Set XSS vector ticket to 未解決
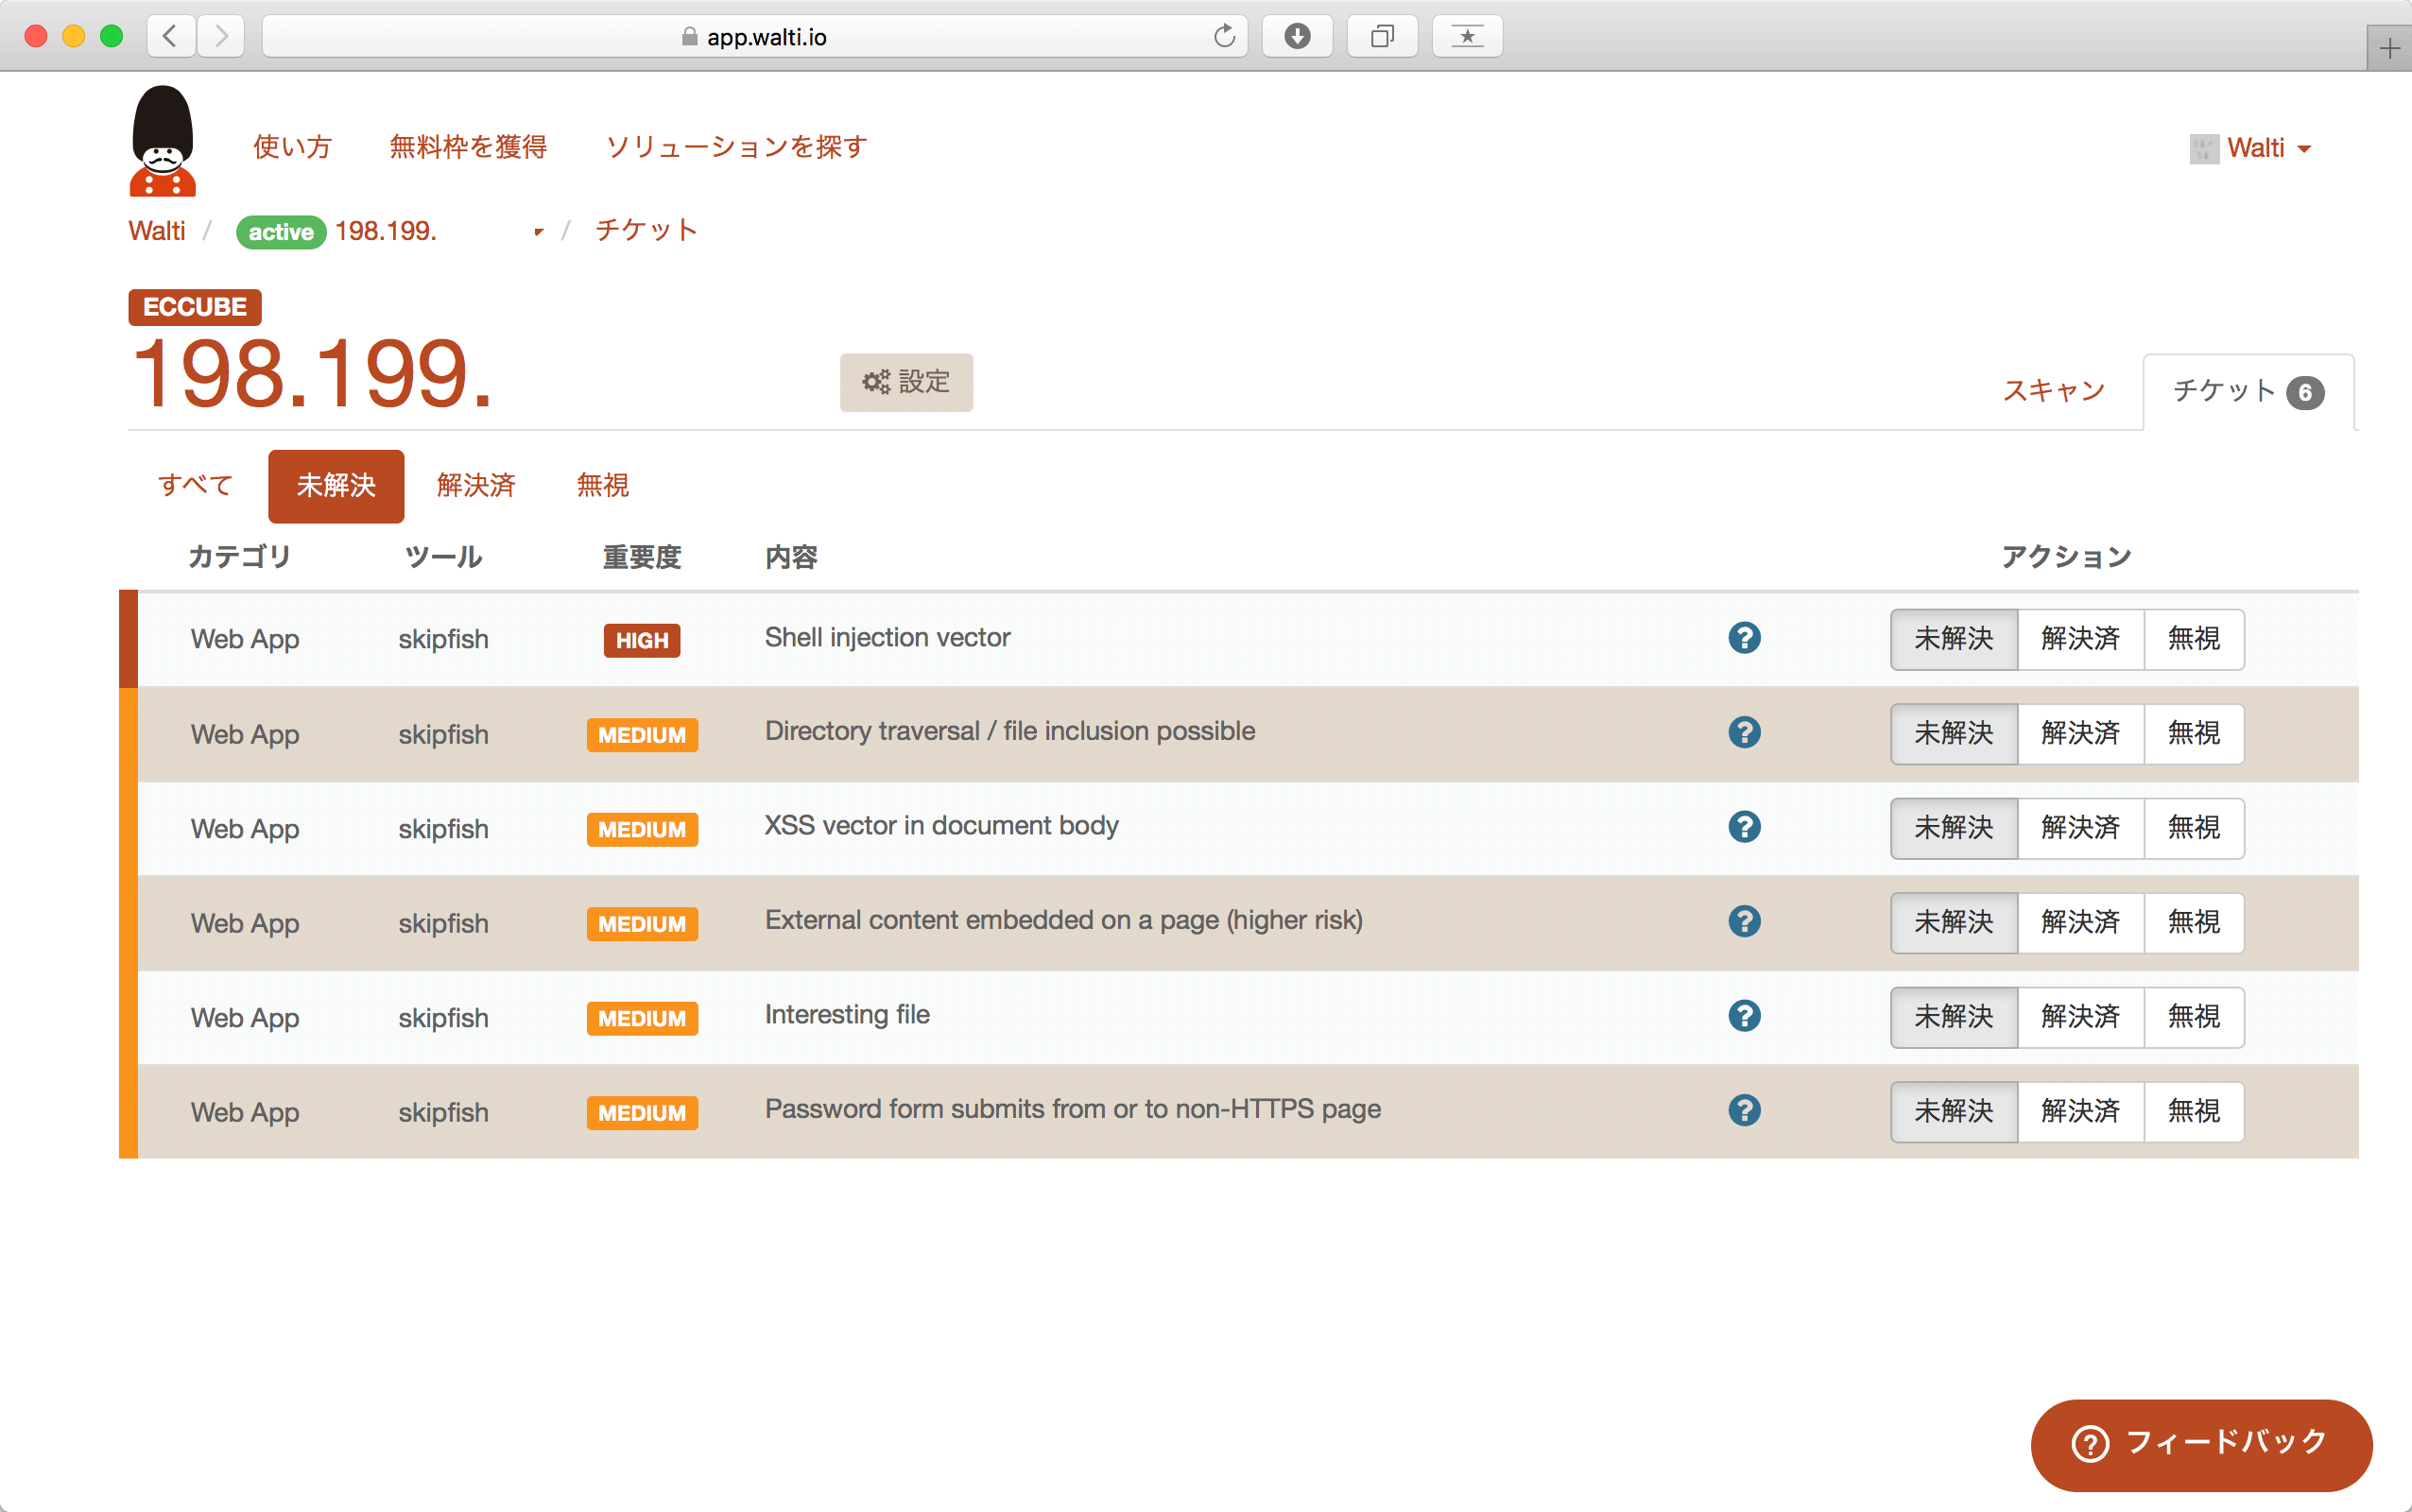This screenshot has height=1512, width=2412. 1954,828
